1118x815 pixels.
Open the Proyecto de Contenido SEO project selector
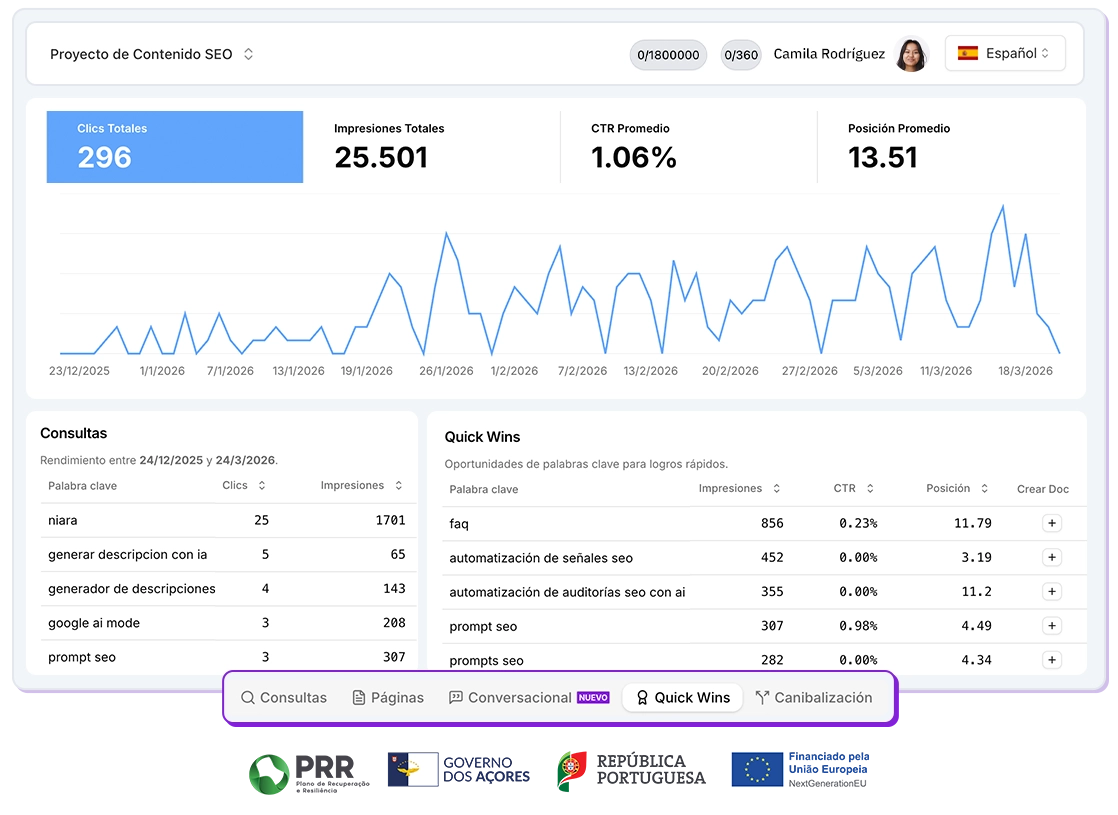[x=152, y=54]
